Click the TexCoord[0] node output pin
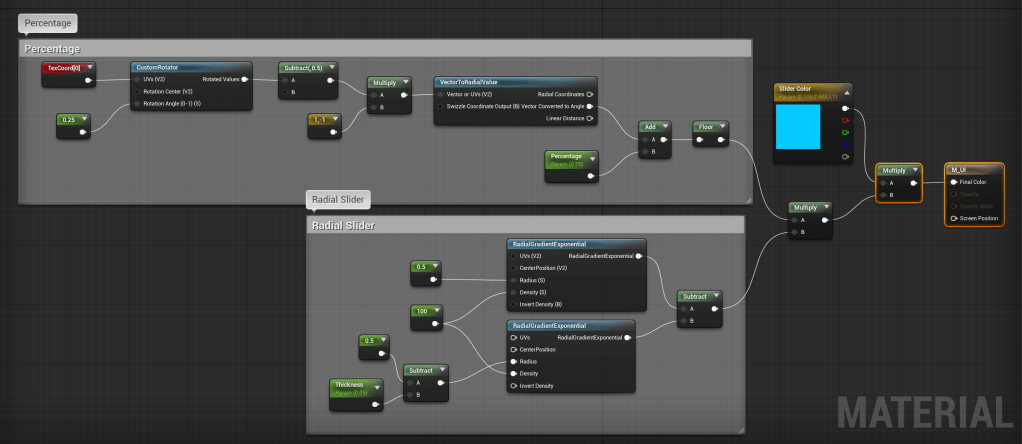The width and height of the screenshot is (1022, 444). click(88, 80)
